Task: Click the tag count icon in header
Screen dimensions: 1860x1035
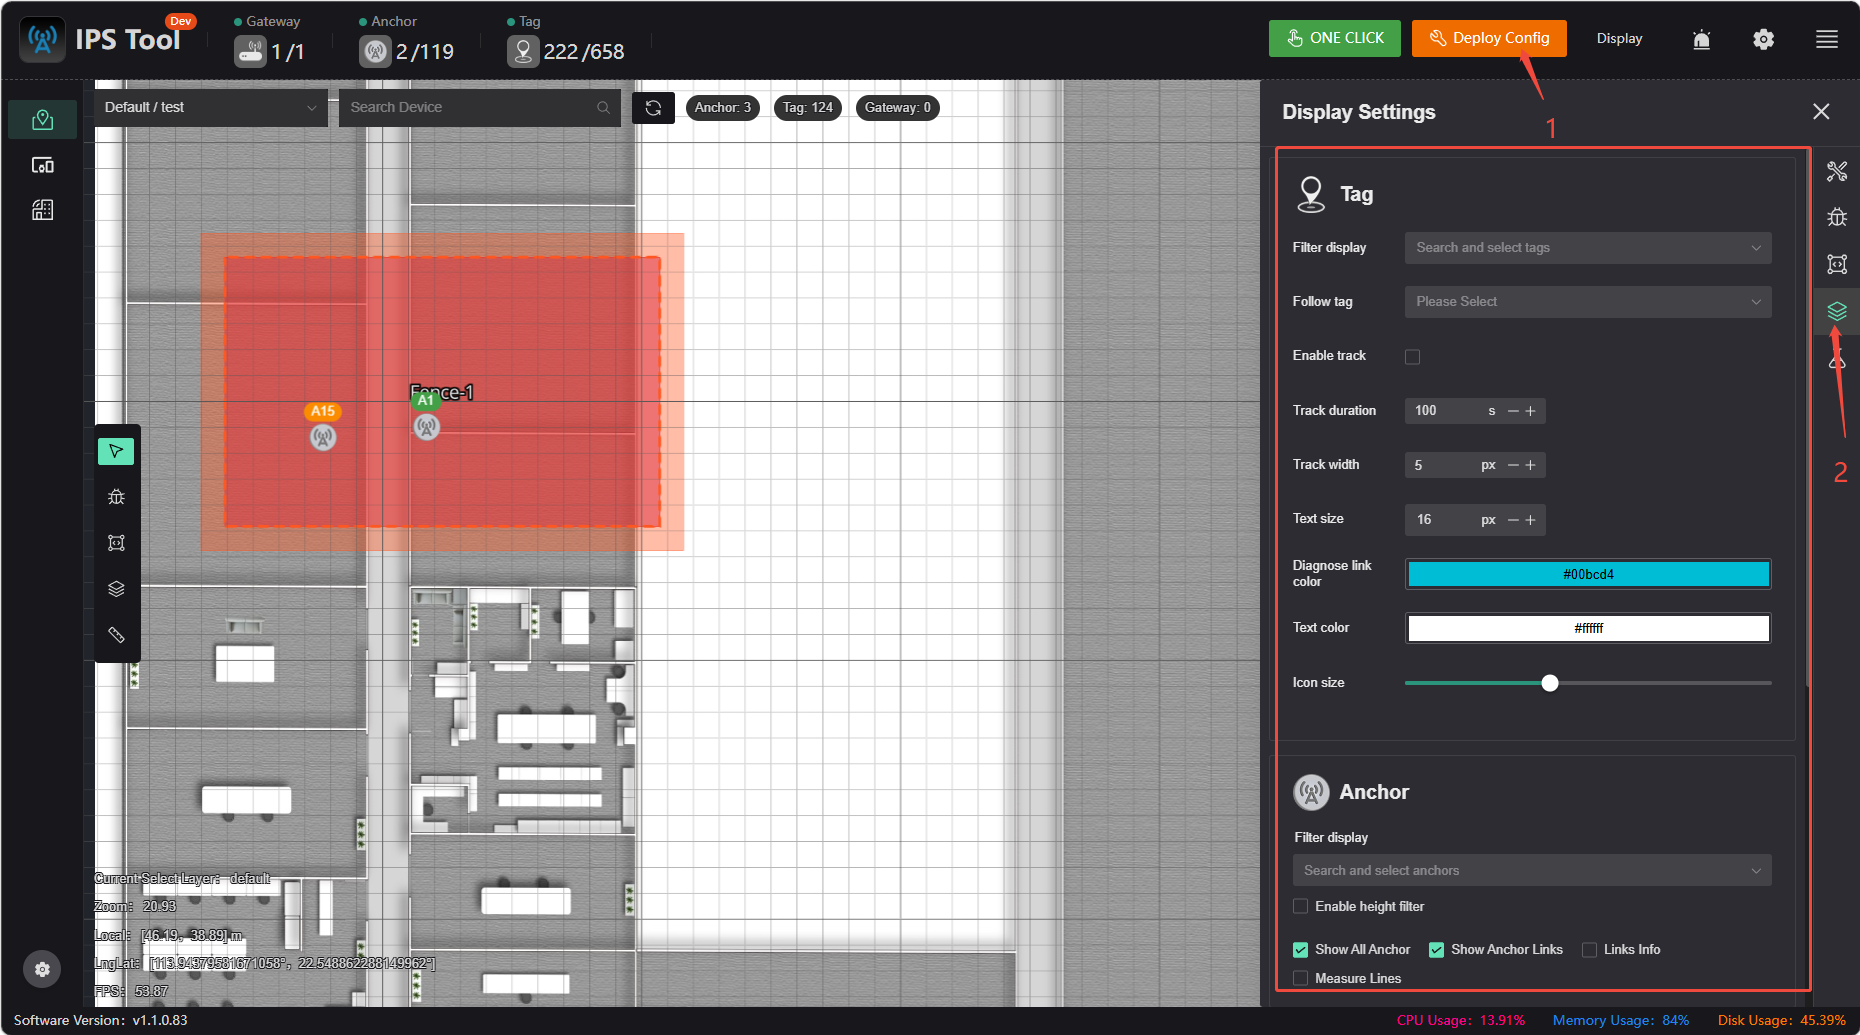Action: tap(523, 51)
